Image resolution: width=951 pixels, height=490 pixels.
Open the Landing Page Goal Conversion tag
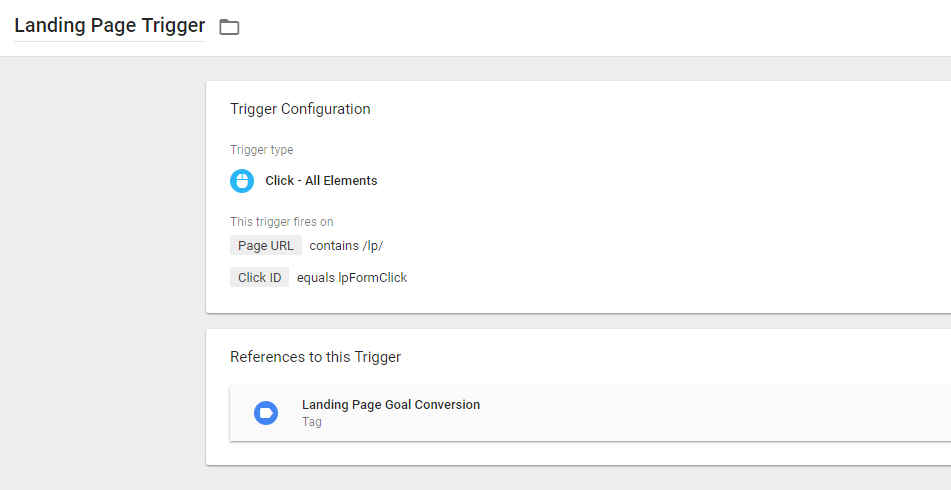pyautogui.click(x=391, y=404)
